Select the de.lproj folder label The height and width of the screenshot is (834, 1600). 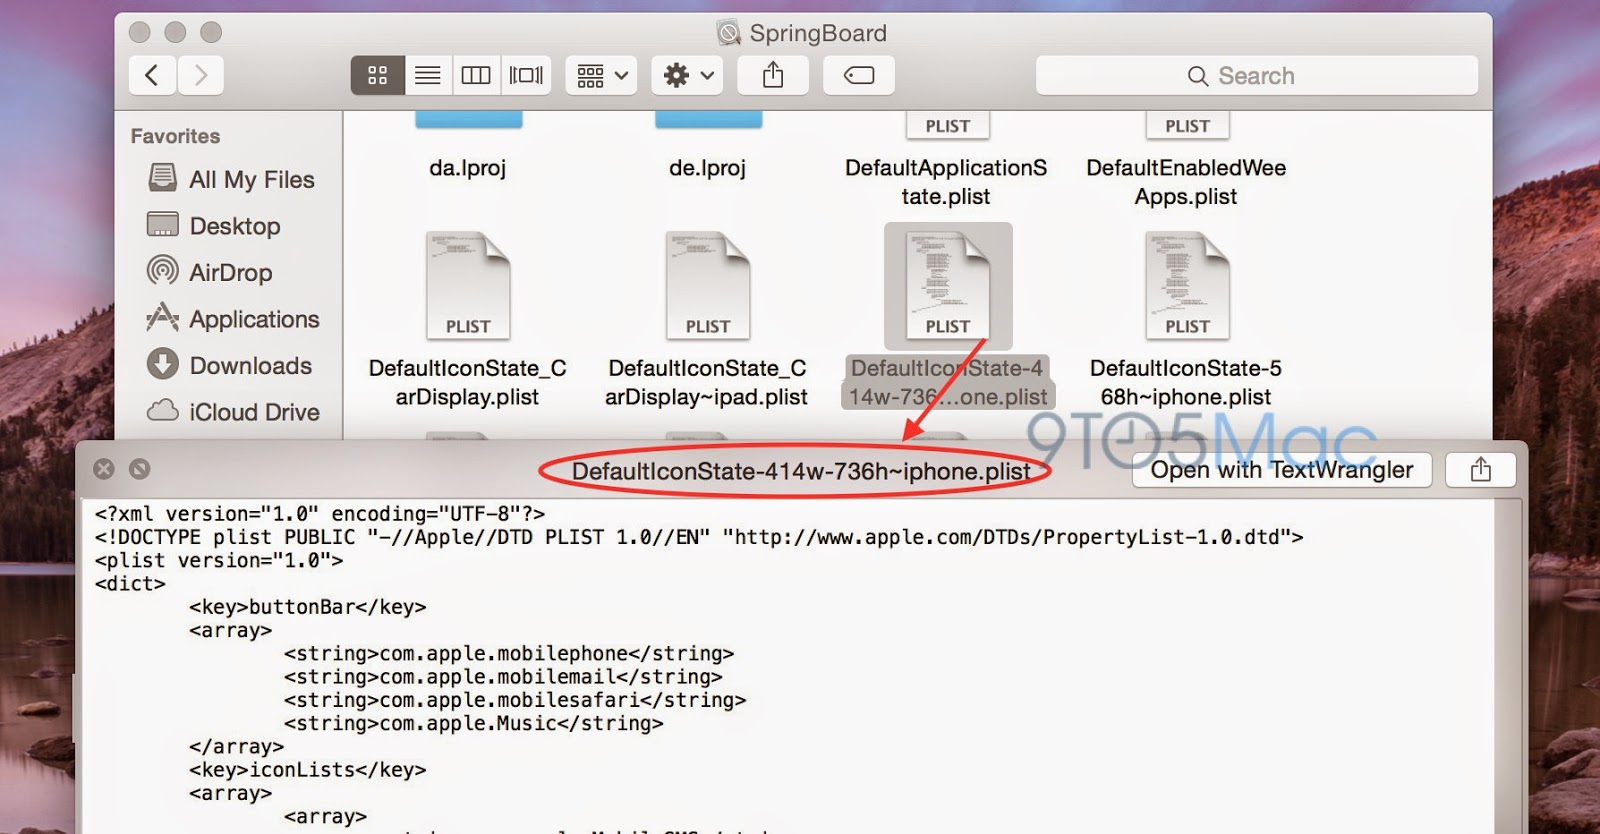[708, 168]
